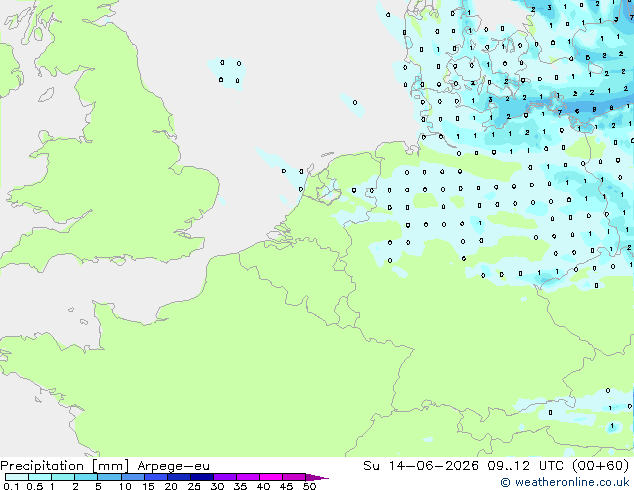
Task: Click the "0.5" legend scale value
Action: click(35, 486)
